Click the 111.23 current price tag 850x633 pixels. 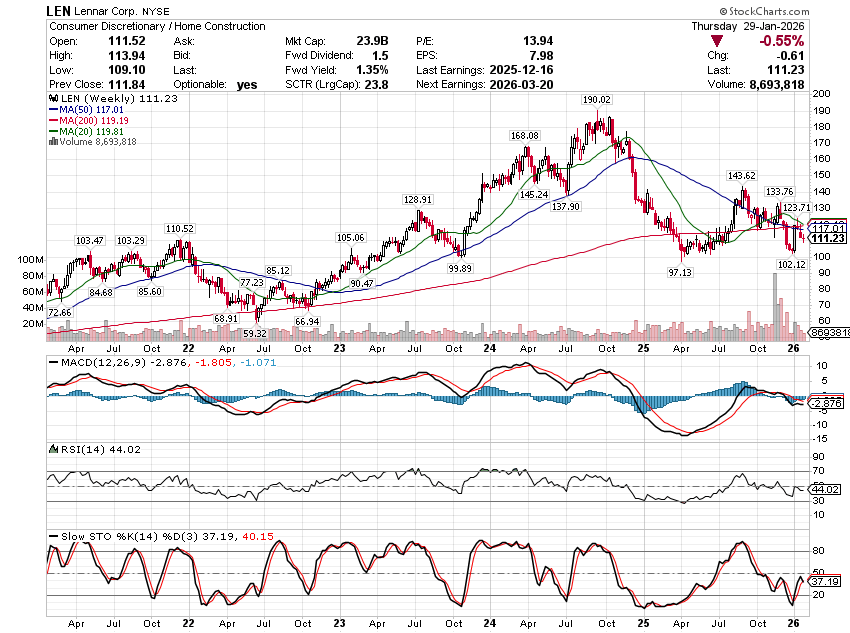tap(827, 238)
